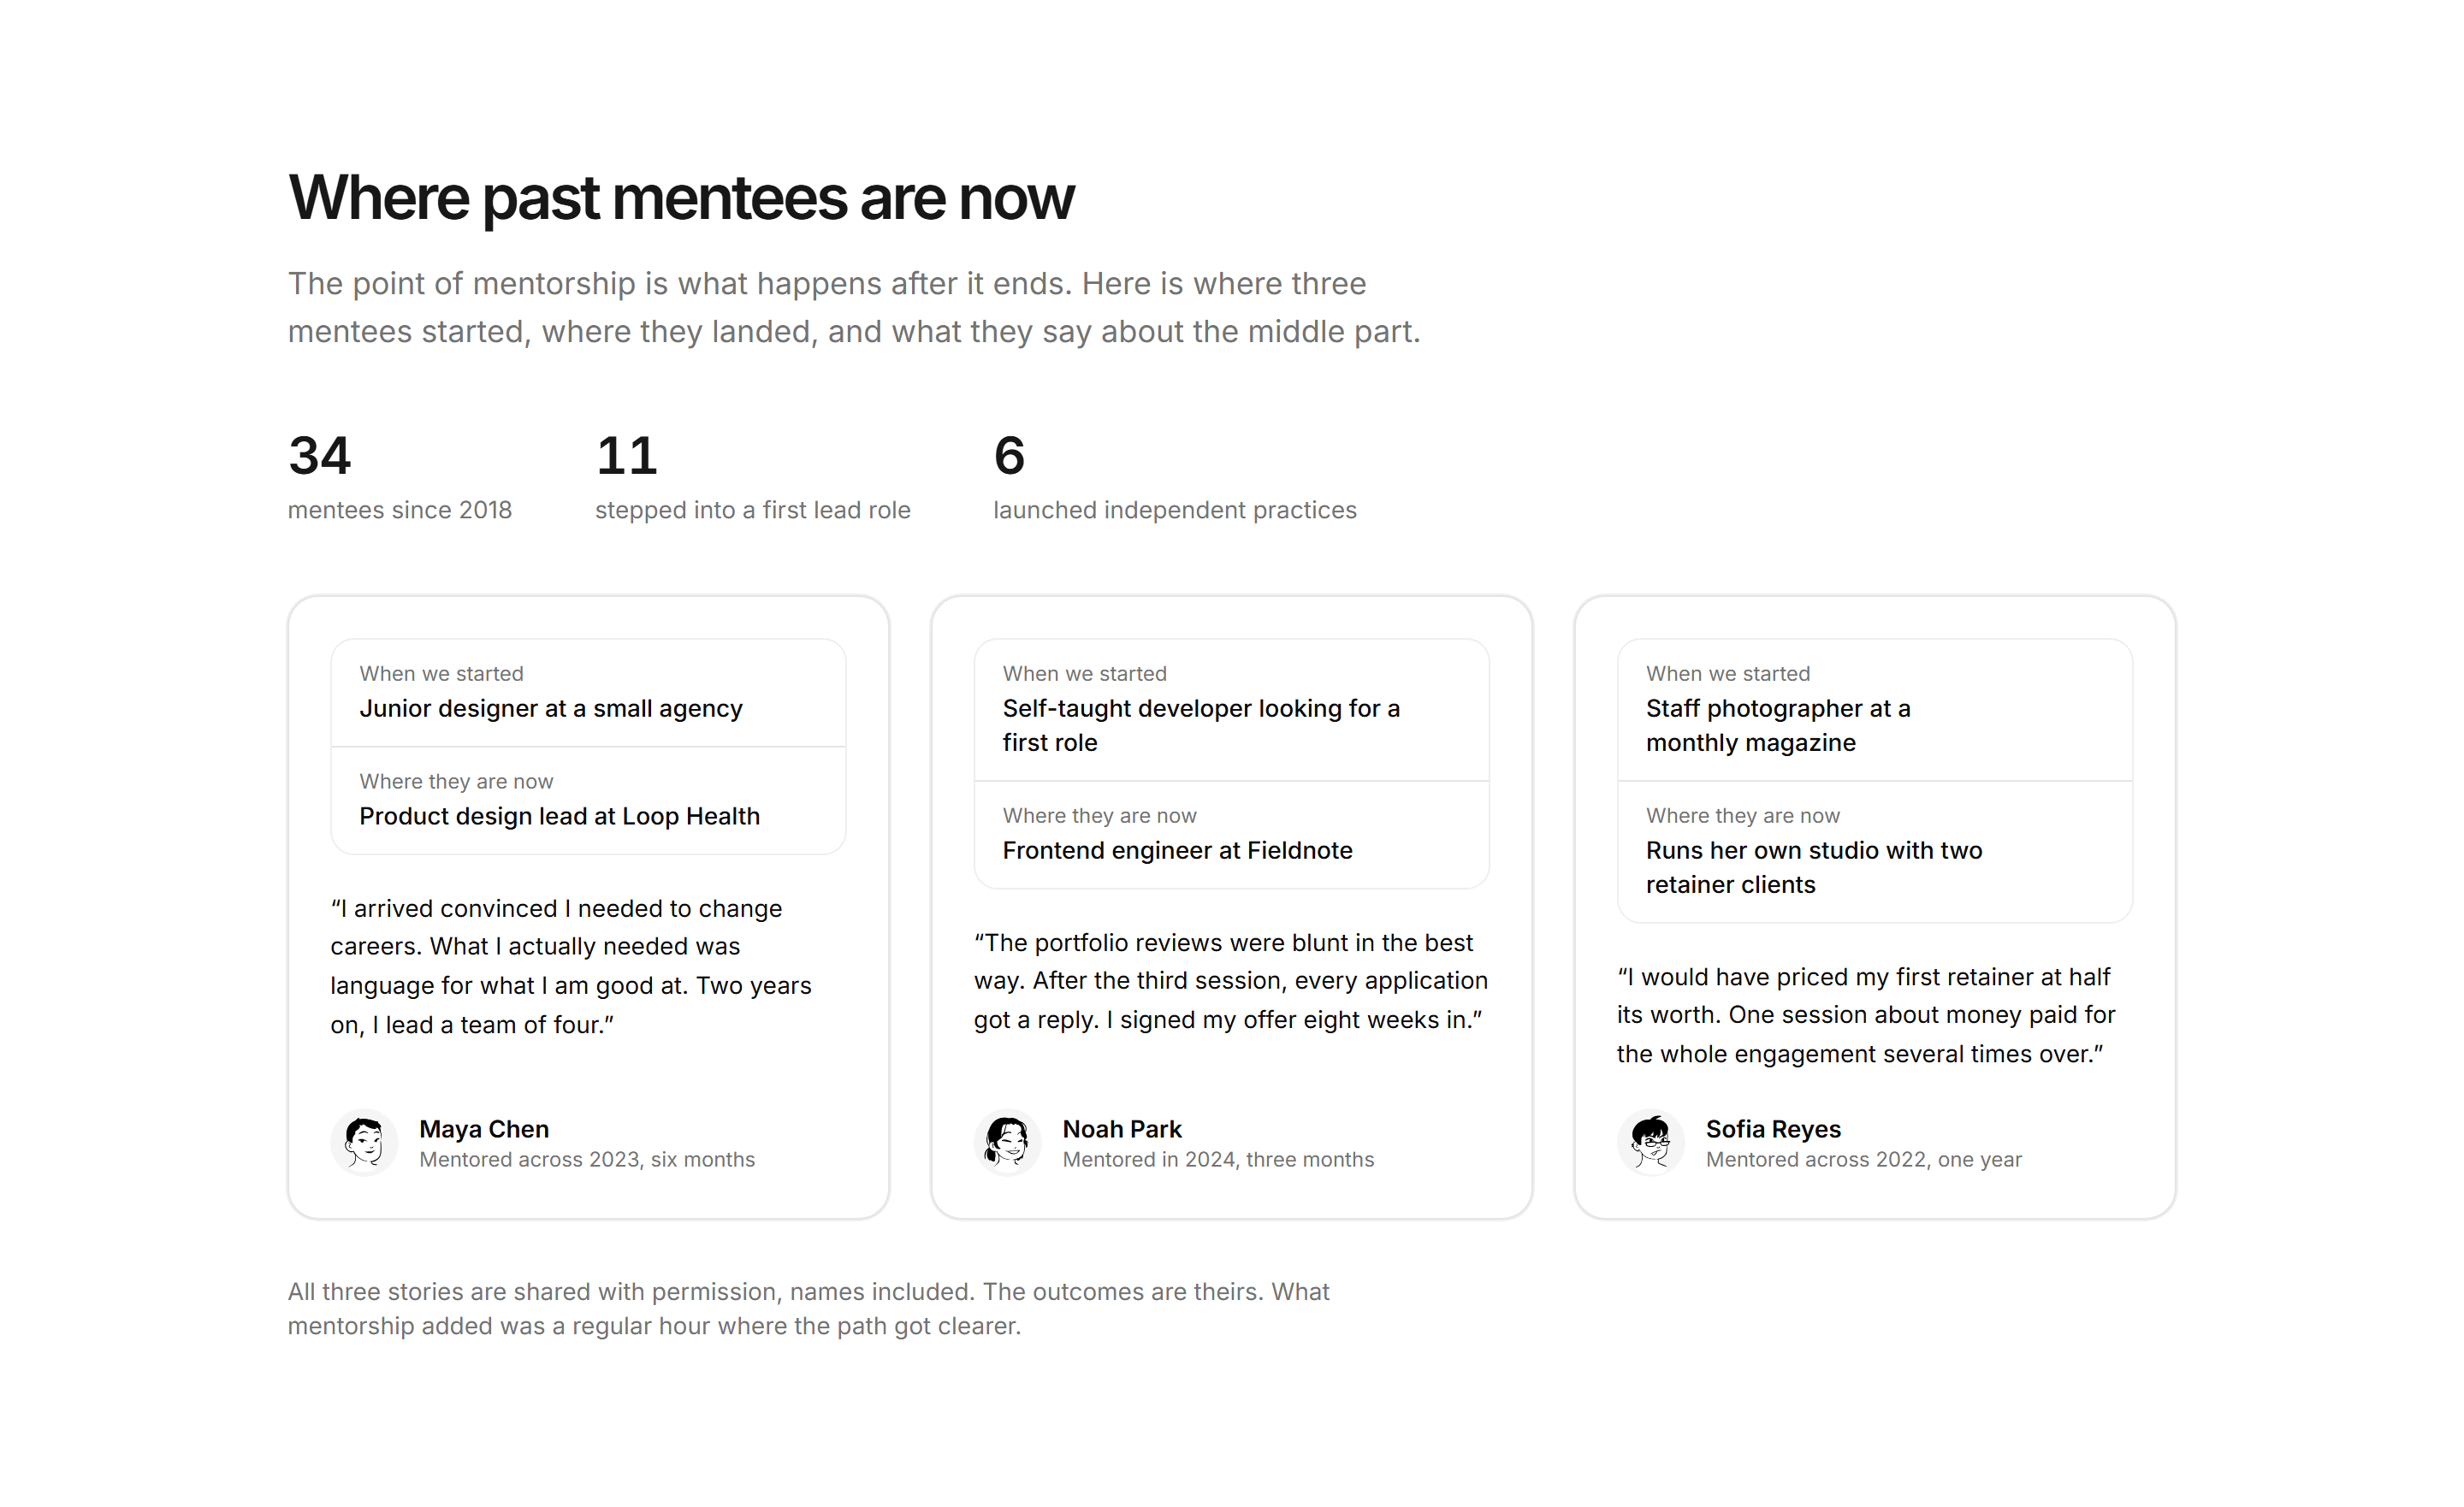This screenshot has height=1507, width=2464.
Task: Click Noah Park's portfolio reviews quote
Action: coord(1231,981)
